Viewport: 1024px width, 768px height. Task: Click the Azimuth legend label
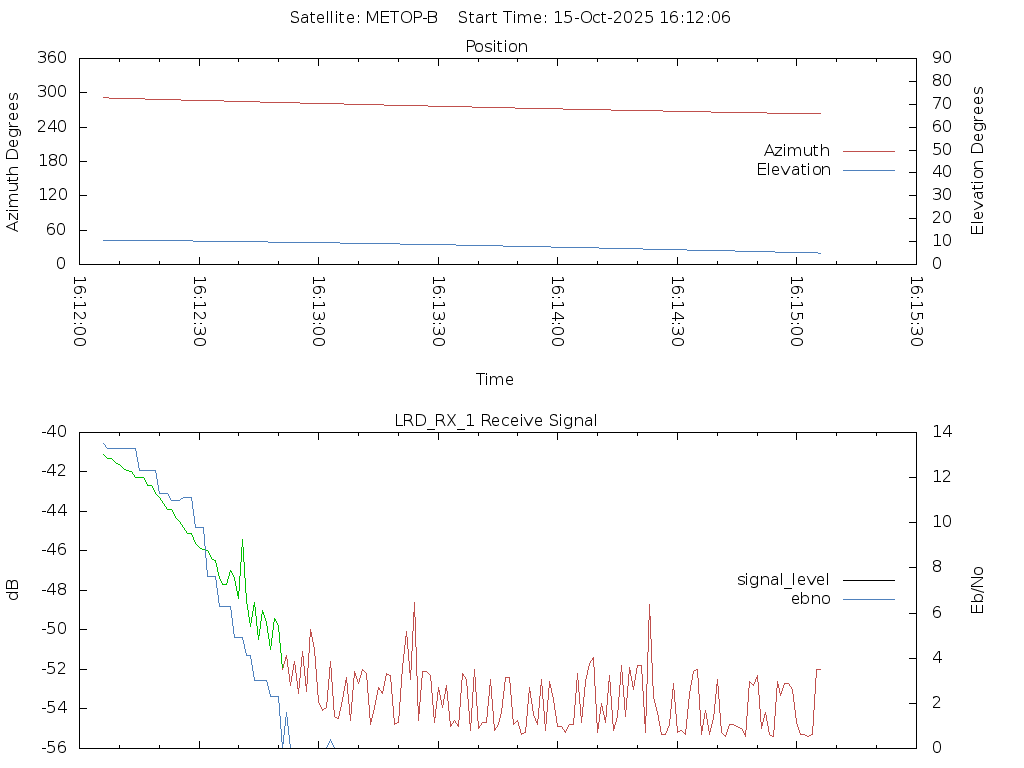coord(796,150)
